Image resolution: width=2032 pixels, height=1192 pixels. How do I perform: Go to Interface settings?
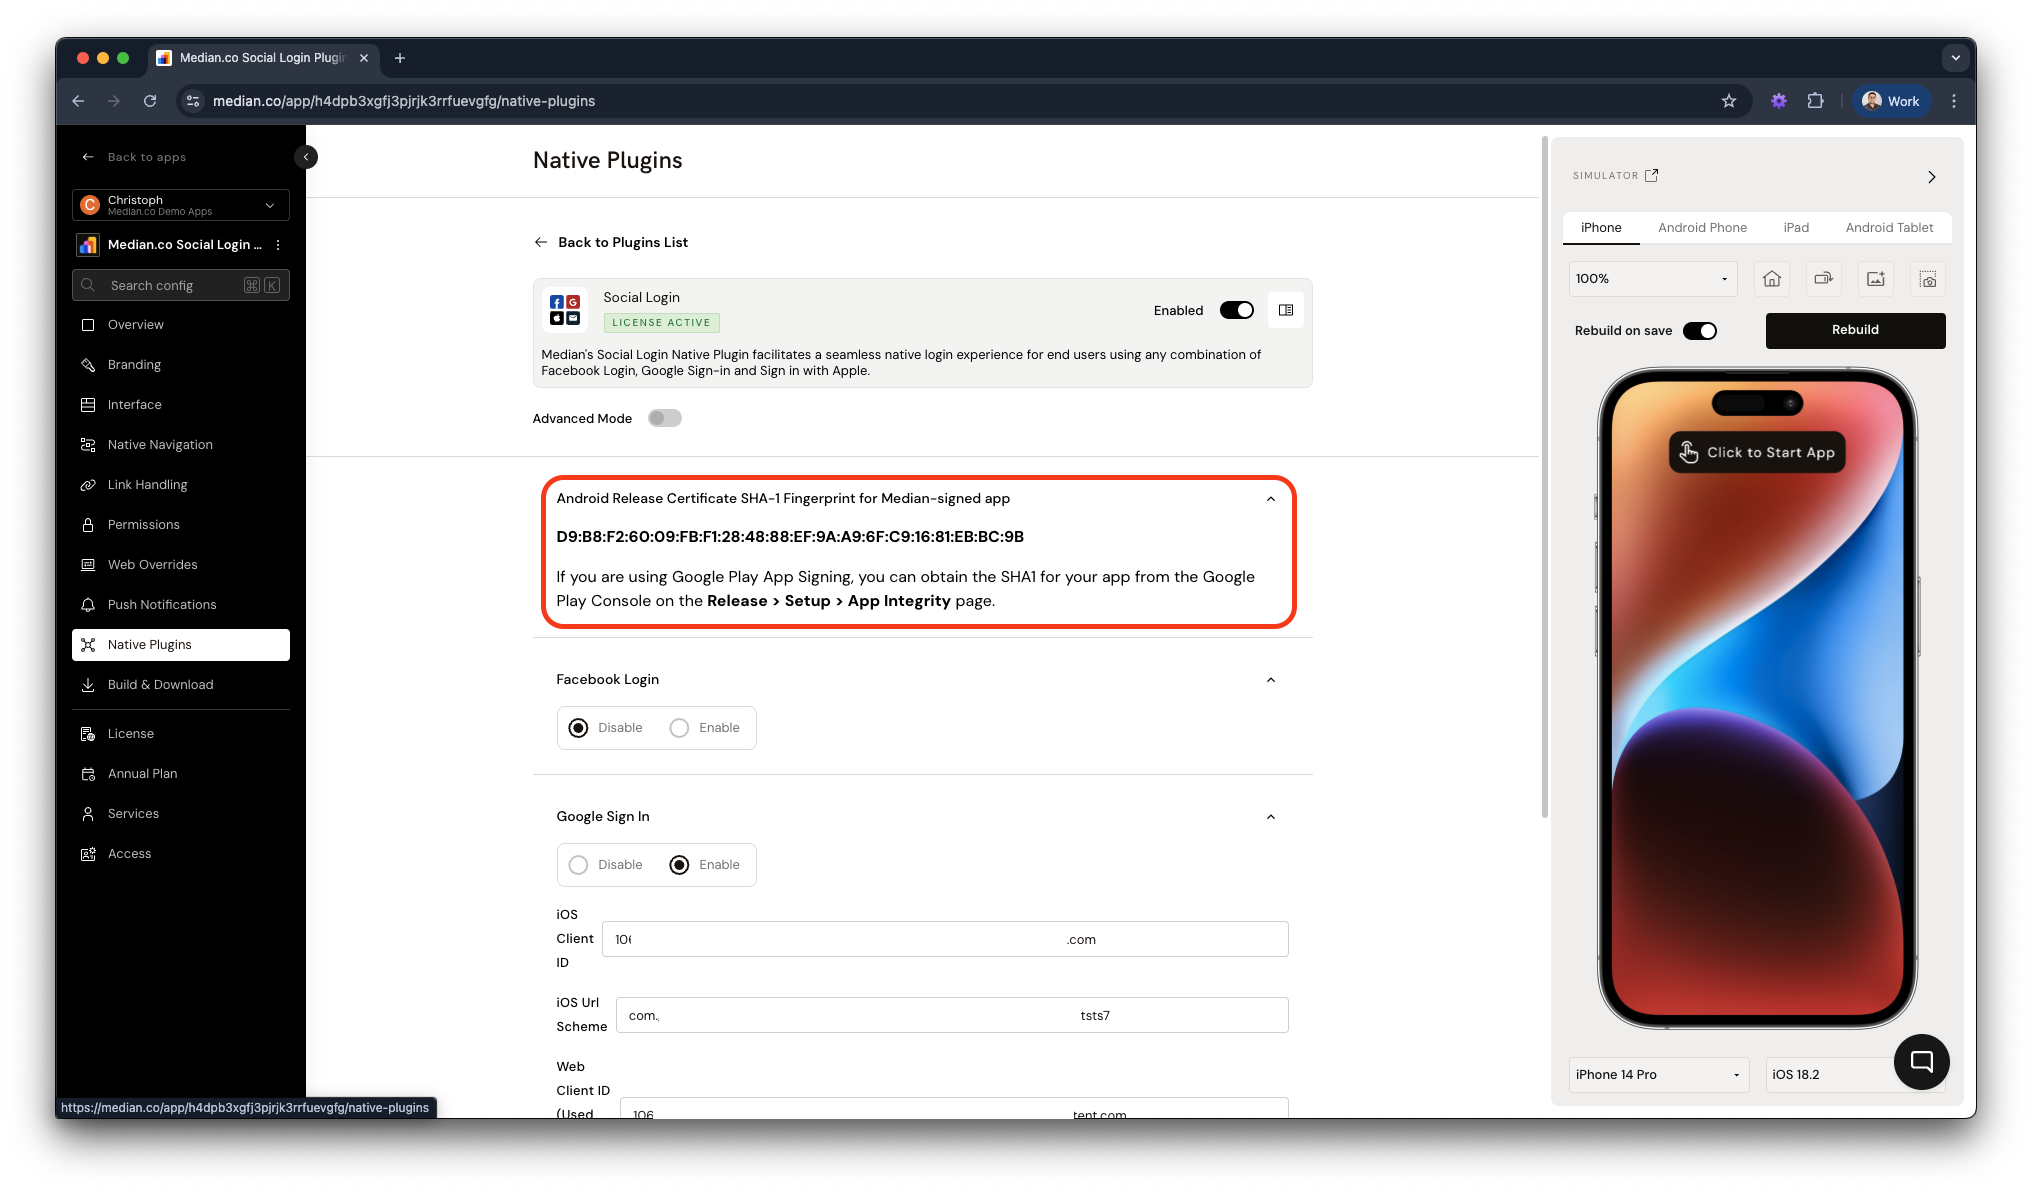point(181,405)
